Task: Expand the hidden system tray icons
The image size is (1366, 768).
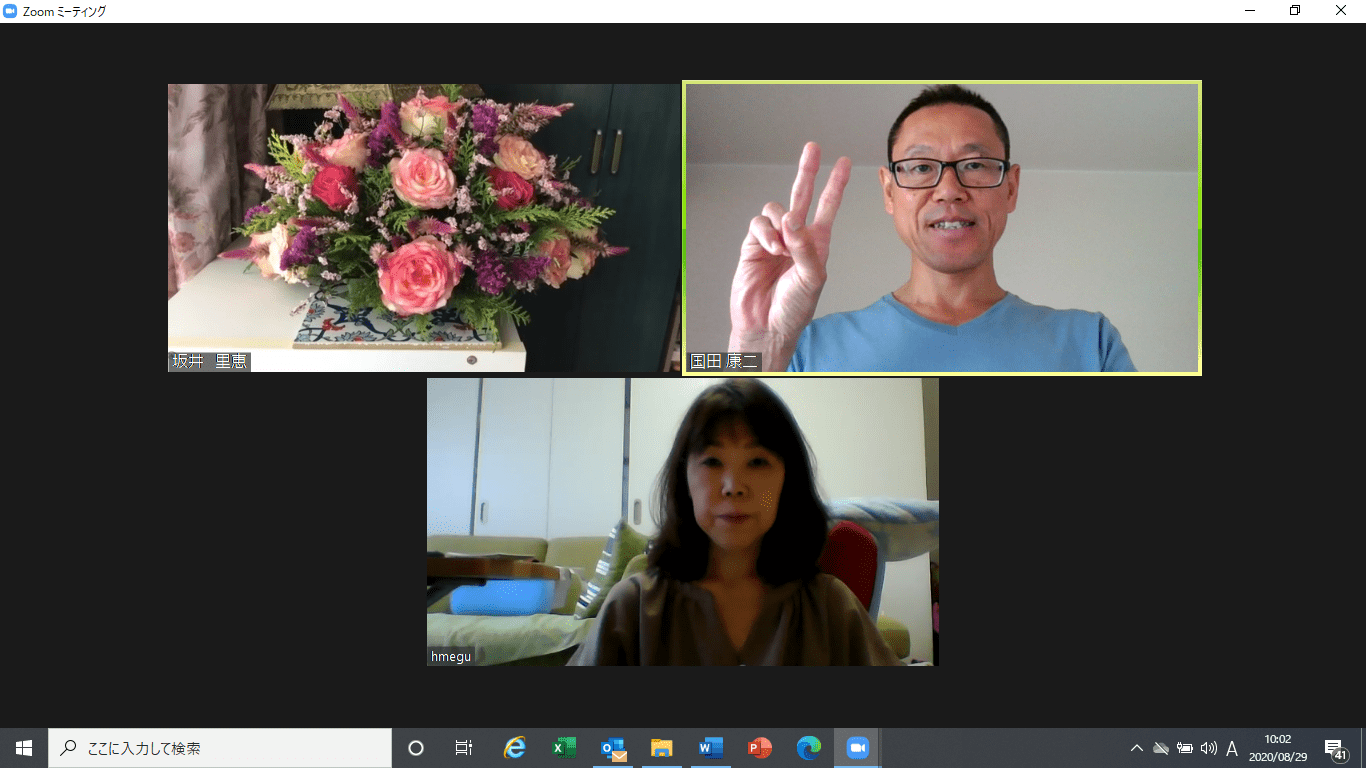Action: (x=1137, y=748)
